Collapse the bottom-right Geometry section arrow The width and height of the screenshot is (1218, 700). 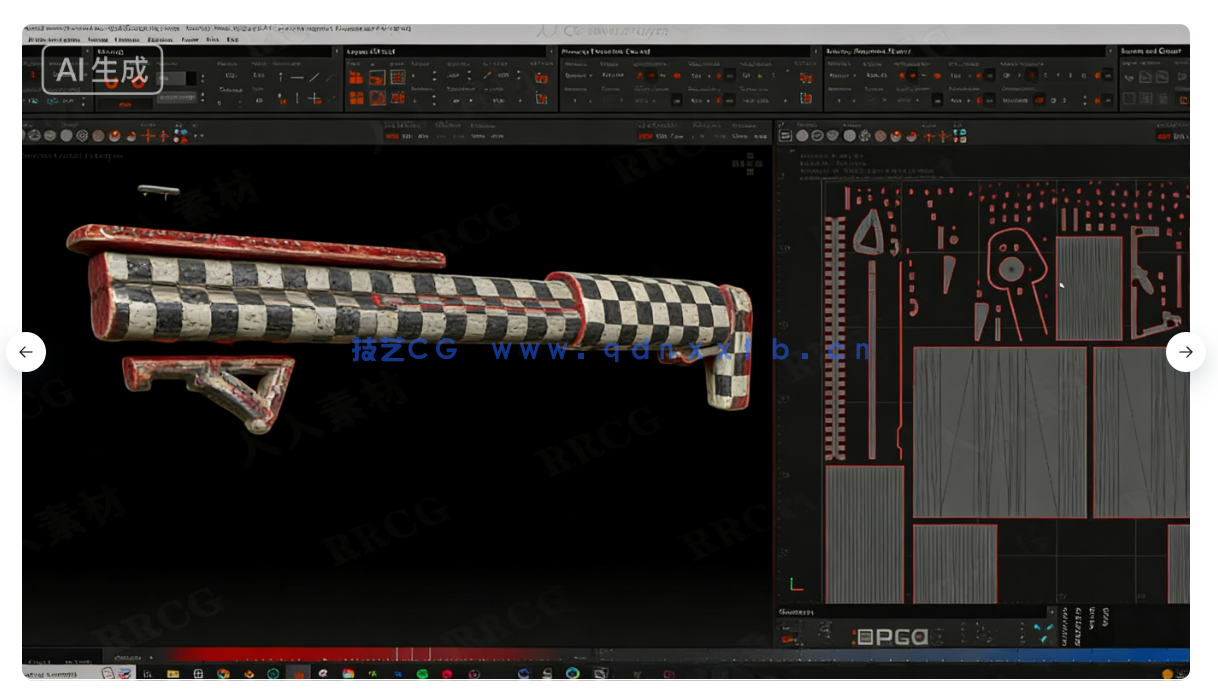coord(1052,610)
